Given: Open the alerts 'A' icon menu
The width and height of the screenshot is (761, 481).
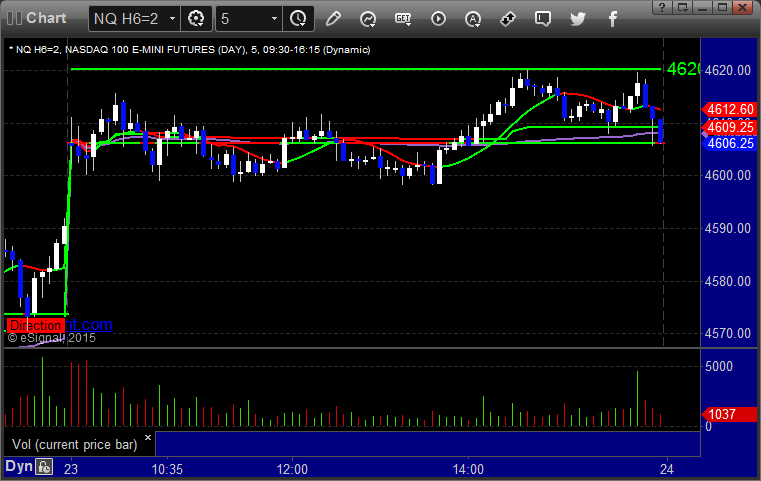Looking at the screenshot, I should [x=473, y=19].
